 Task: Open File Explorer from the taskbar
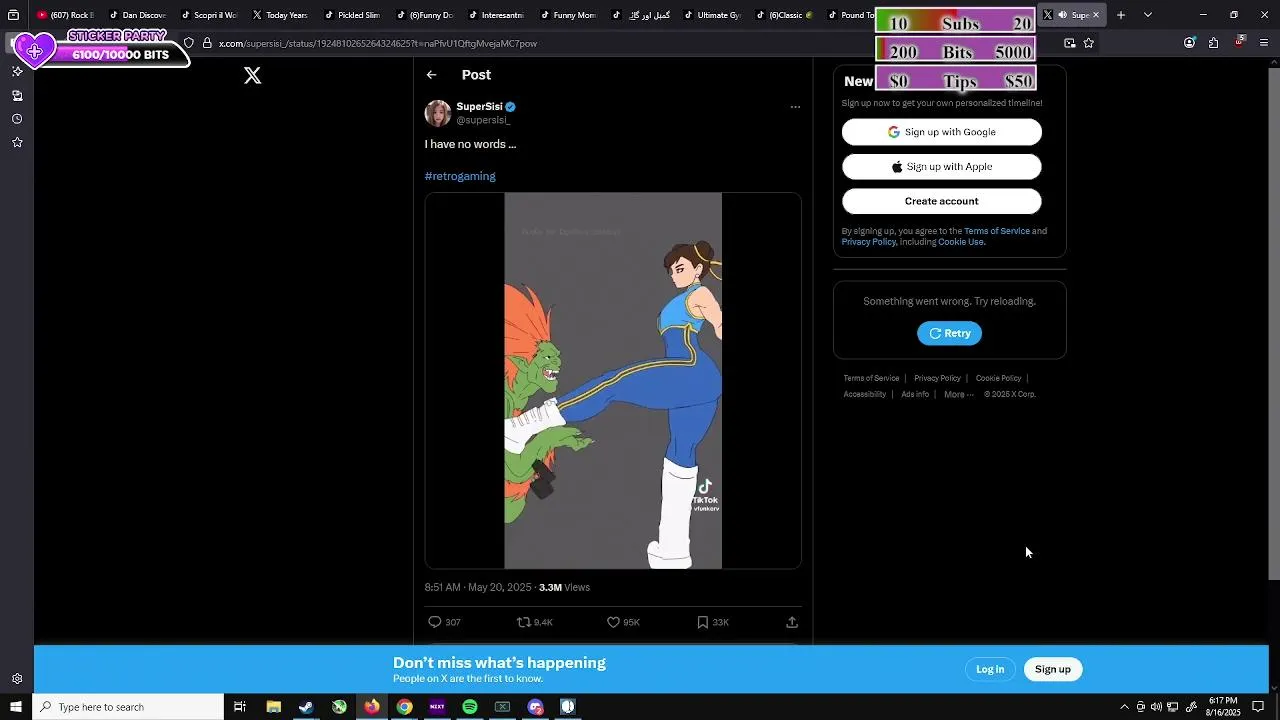pos(273,707)
